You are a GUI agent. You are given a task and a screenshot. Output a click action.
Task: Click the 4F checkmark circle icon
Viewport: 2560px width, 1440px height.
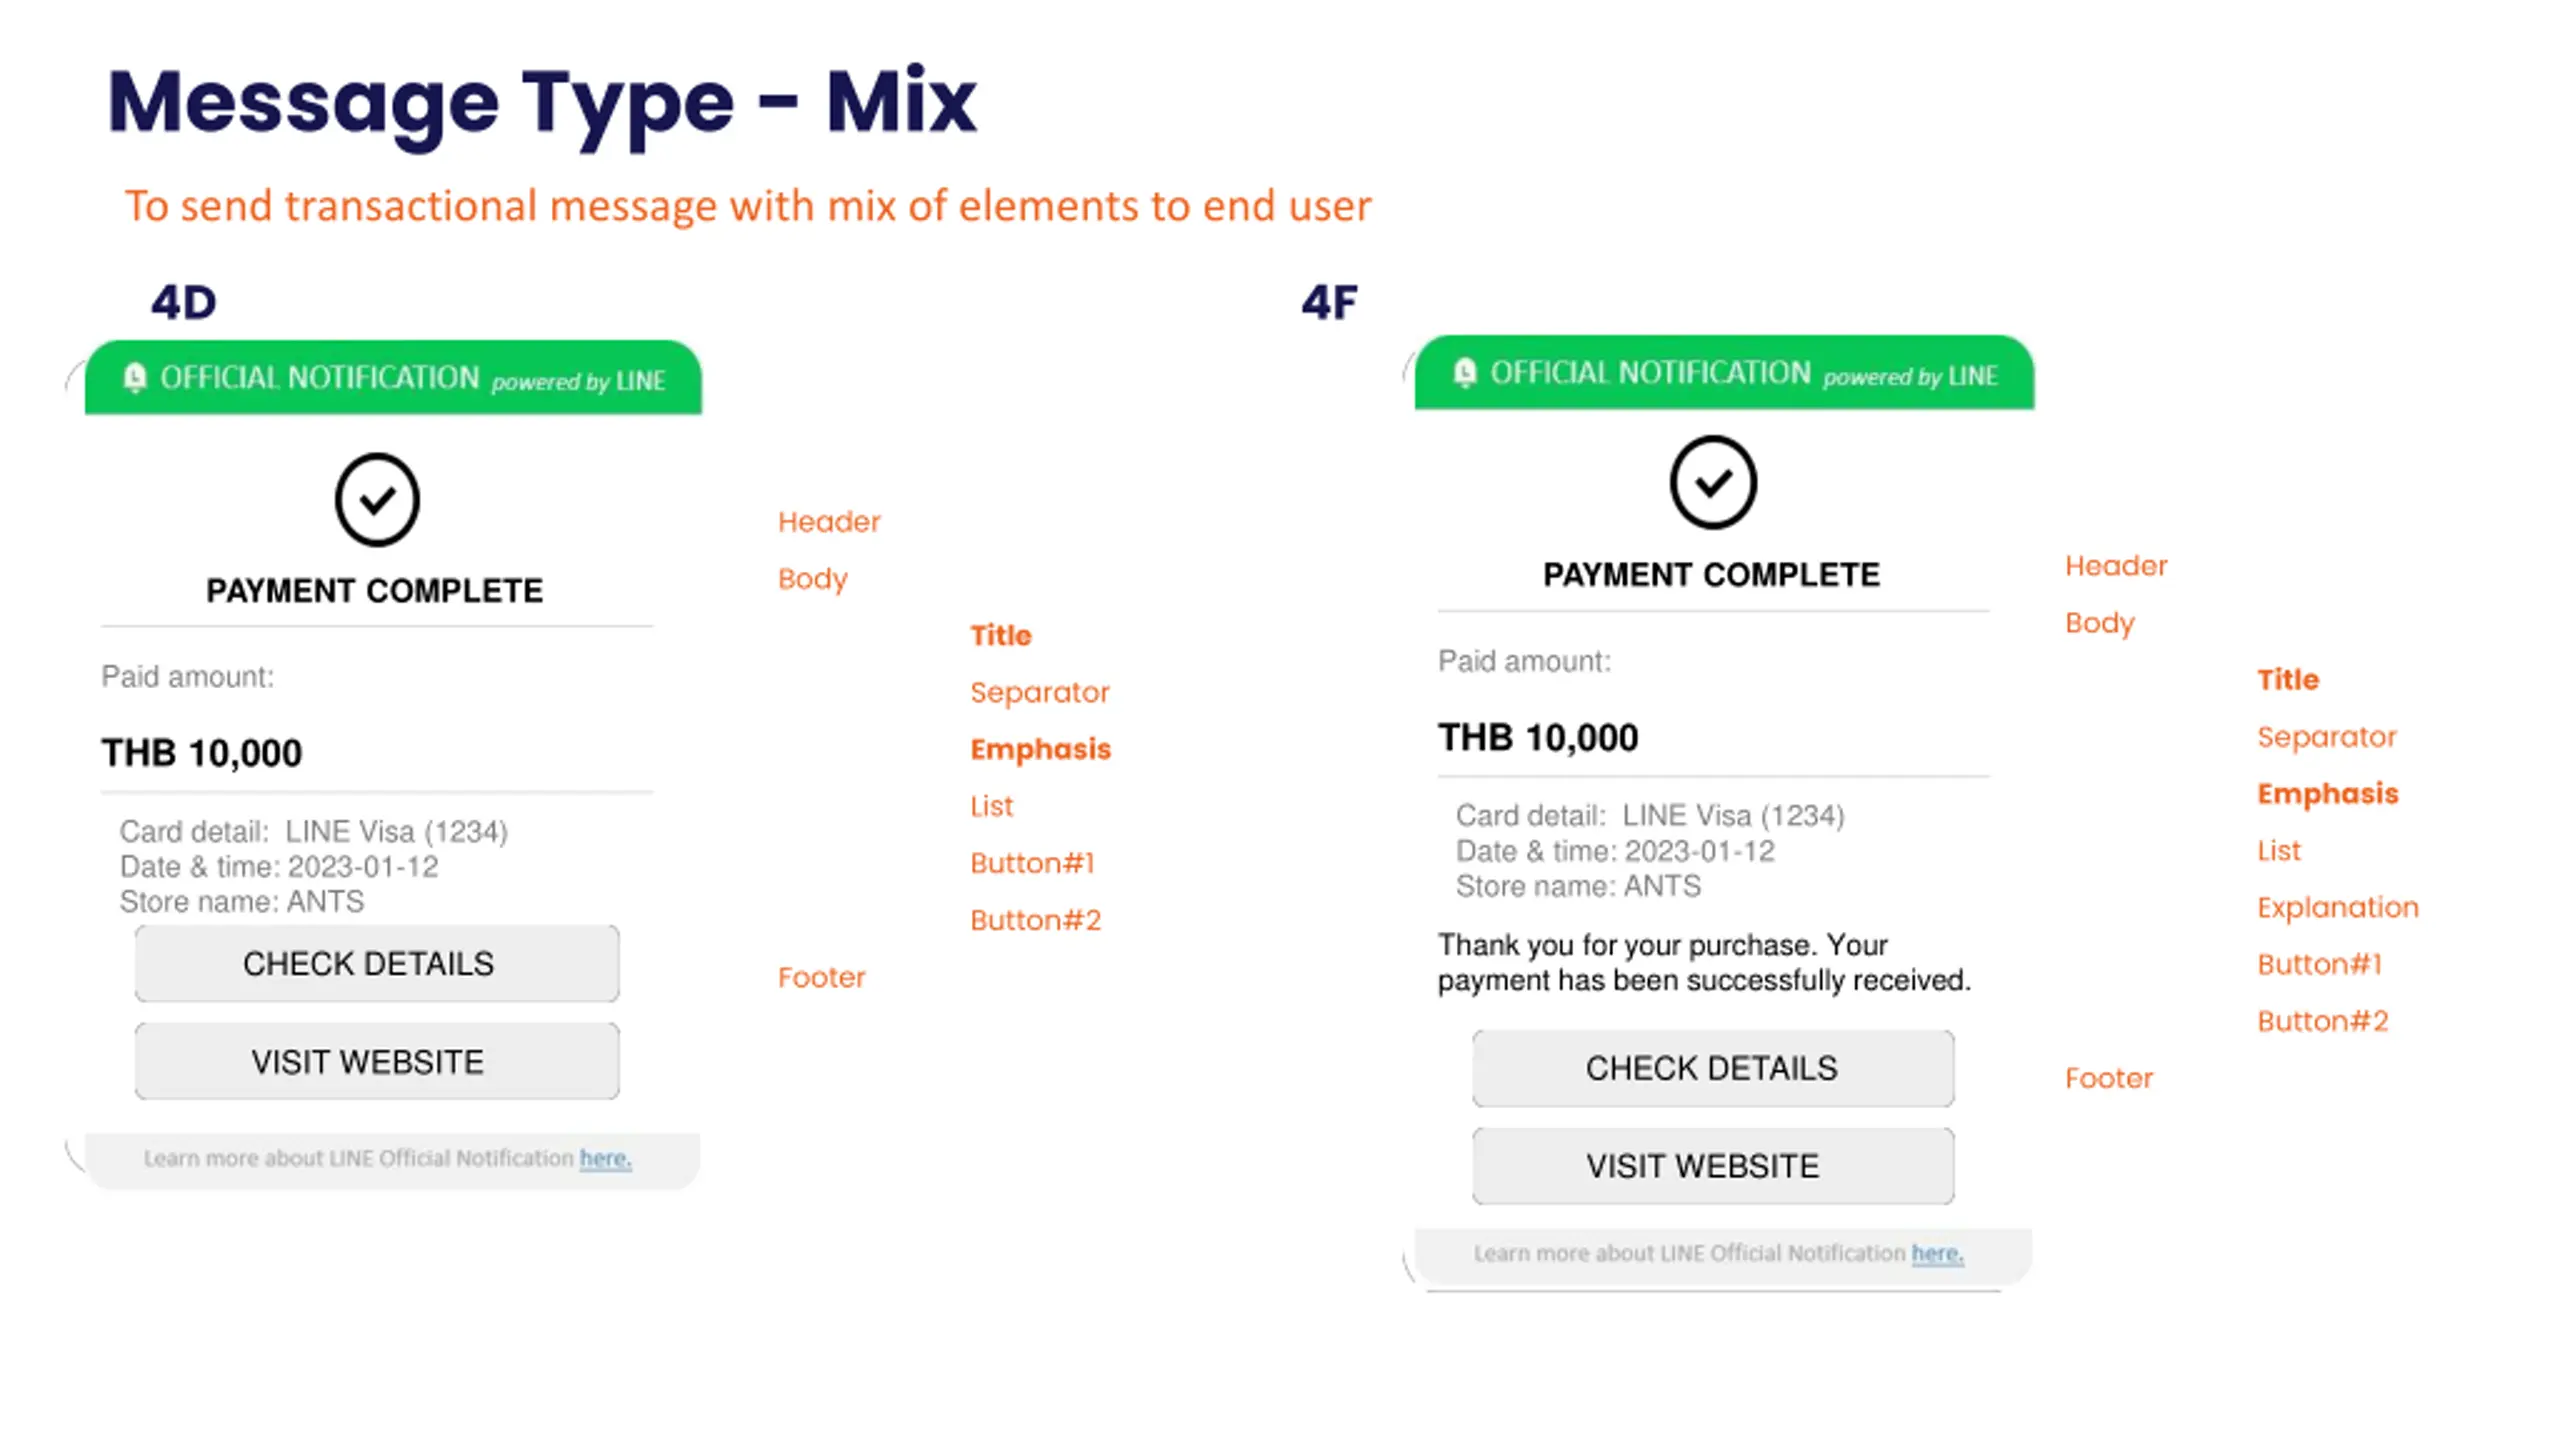(1712, 483)
